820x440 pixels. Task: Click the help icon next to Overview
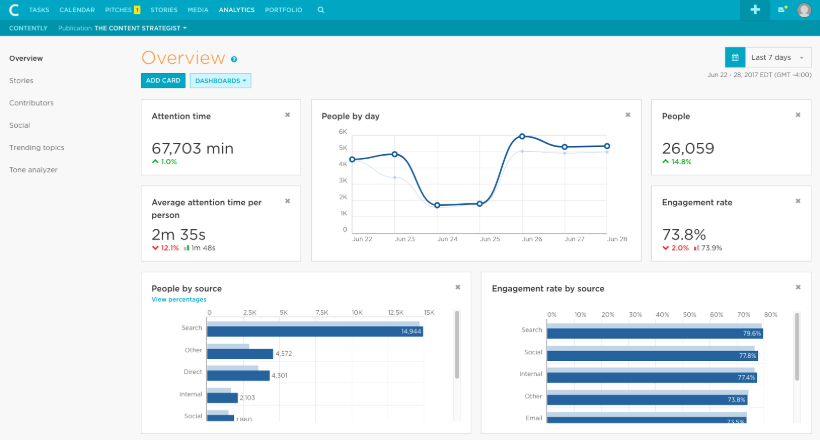pyautogui.click(x=234, y=60)
